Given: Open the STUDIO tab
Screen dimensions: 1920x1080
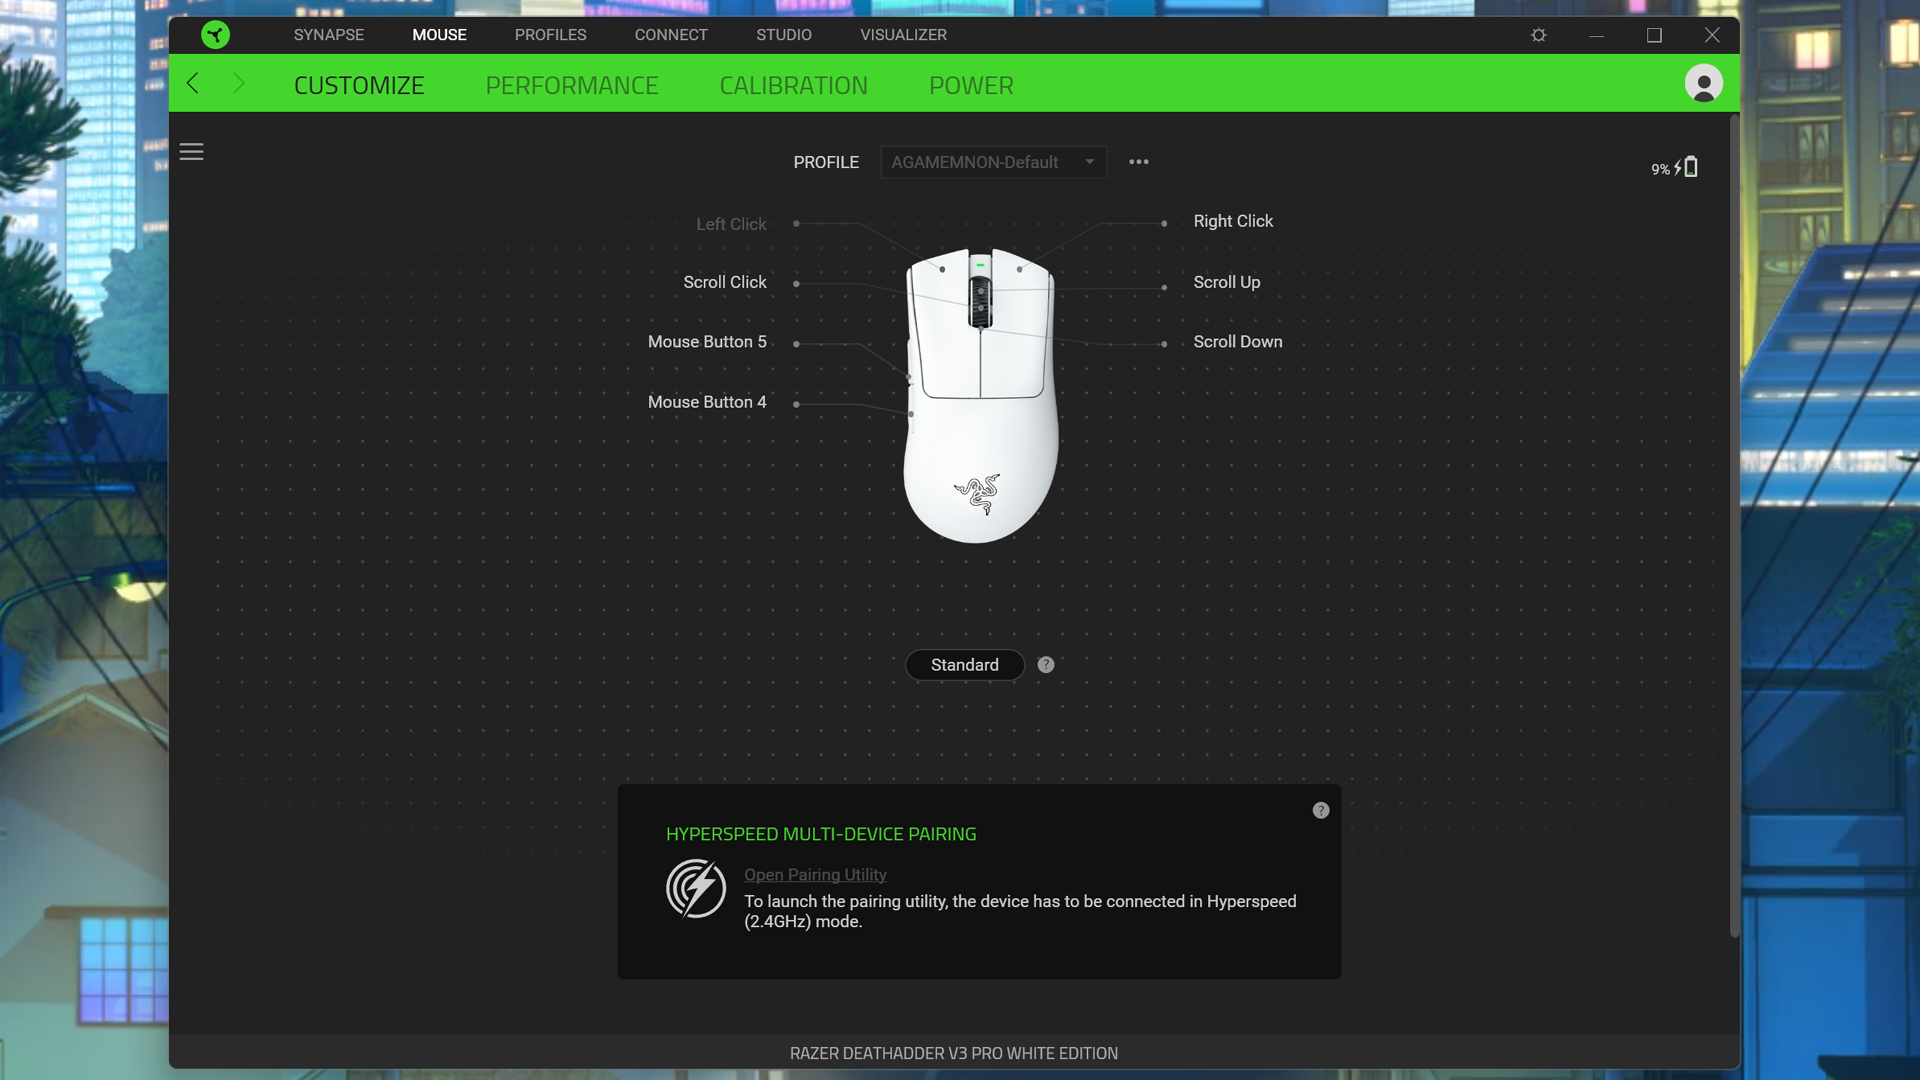Looking at the screenshot, I should [x=783, y=35].
